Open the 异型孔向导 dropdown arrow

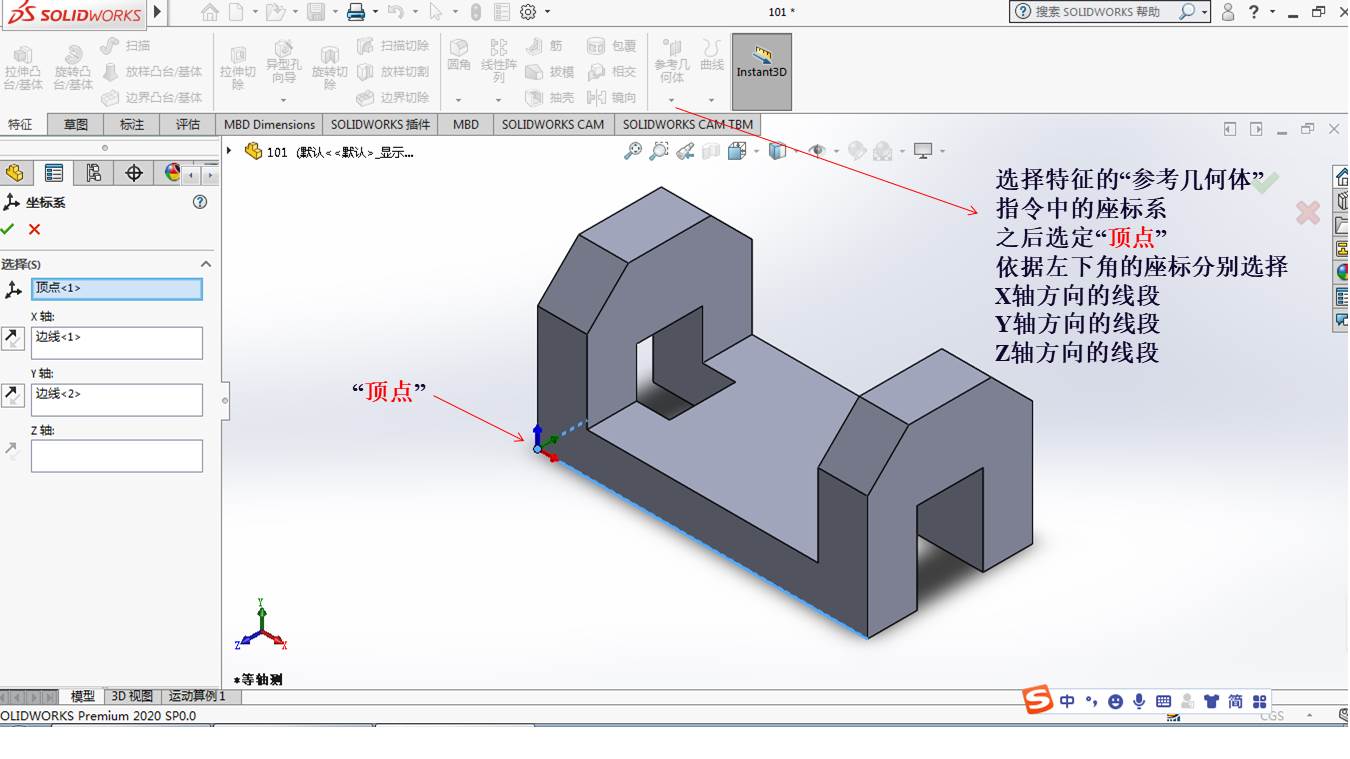tap(283, 100)
